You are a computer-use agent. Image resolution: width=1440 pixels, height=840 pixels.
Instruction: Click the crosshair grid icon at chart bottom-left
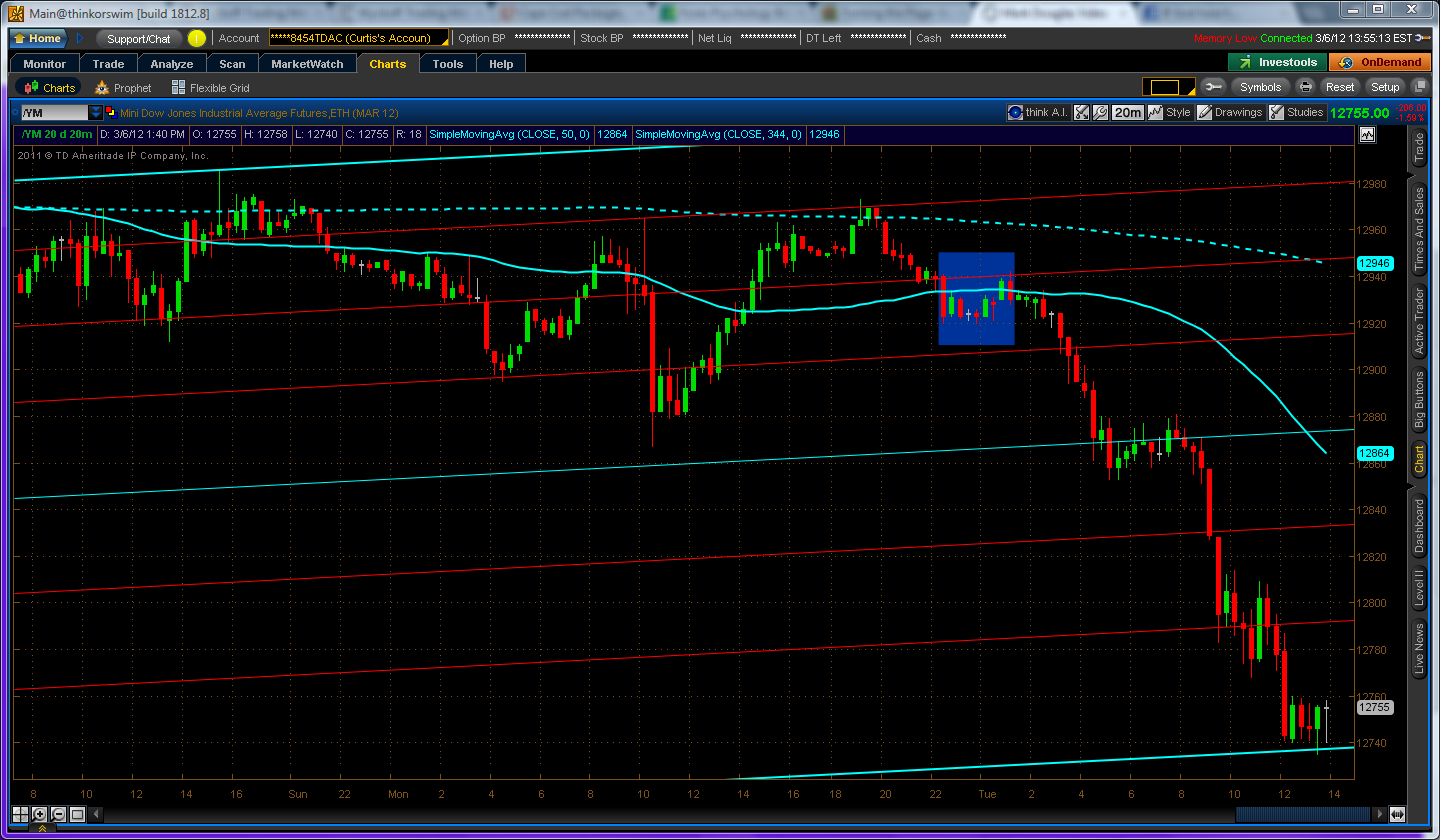click(x=20, y=814)
